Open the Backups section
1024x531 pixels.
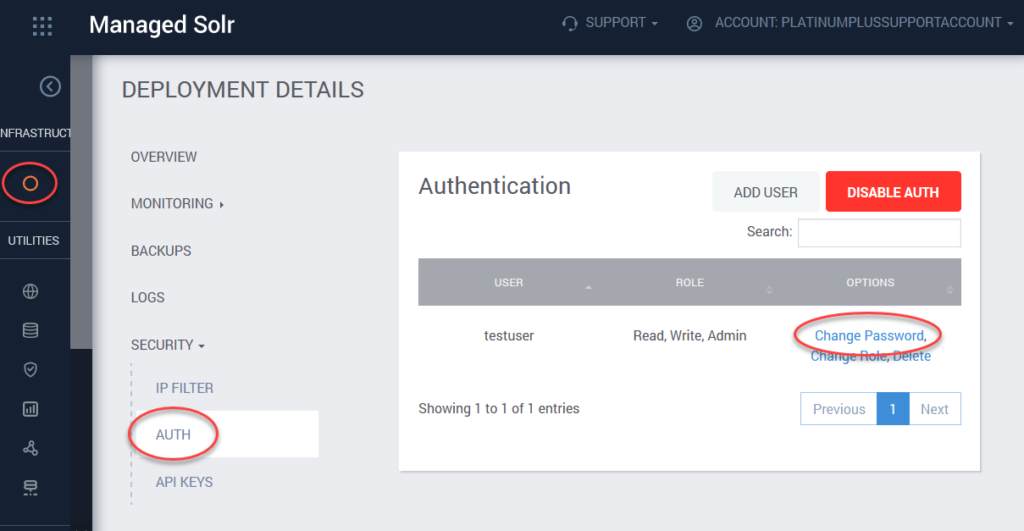[x=161, y=251]
